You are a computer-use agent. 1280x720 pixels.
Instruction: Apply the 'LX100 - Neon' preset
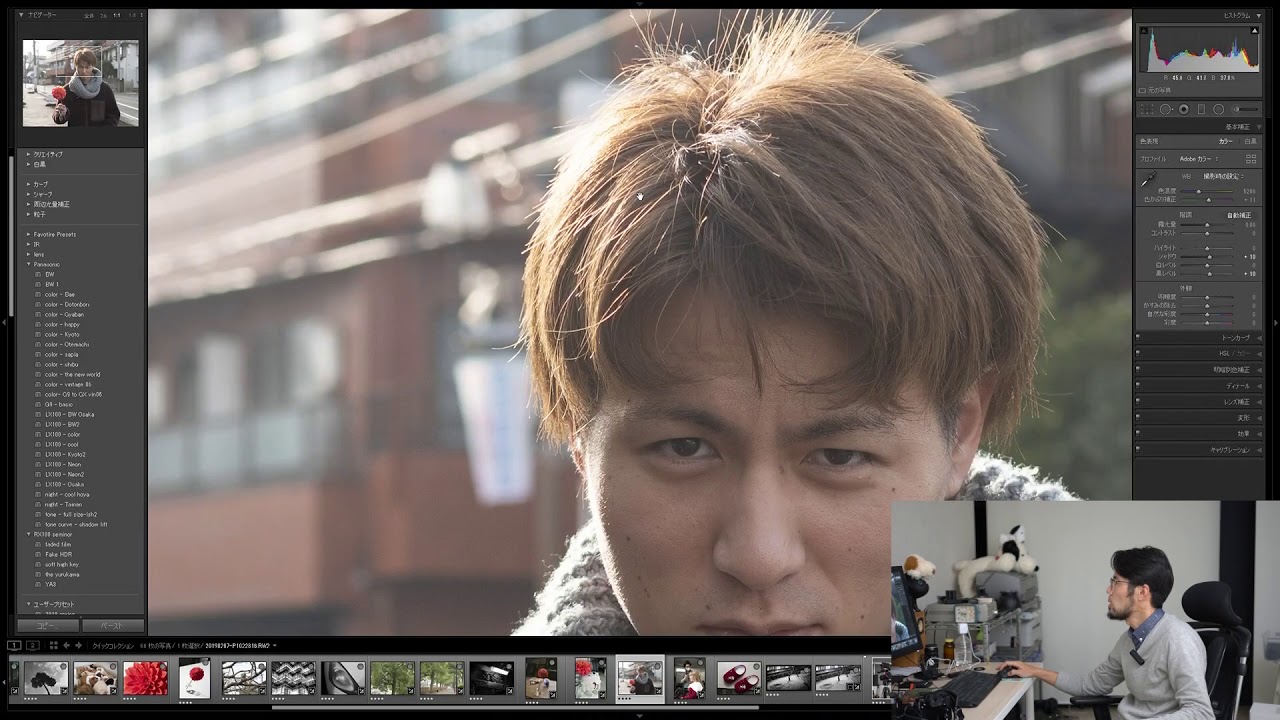(63, 464)
